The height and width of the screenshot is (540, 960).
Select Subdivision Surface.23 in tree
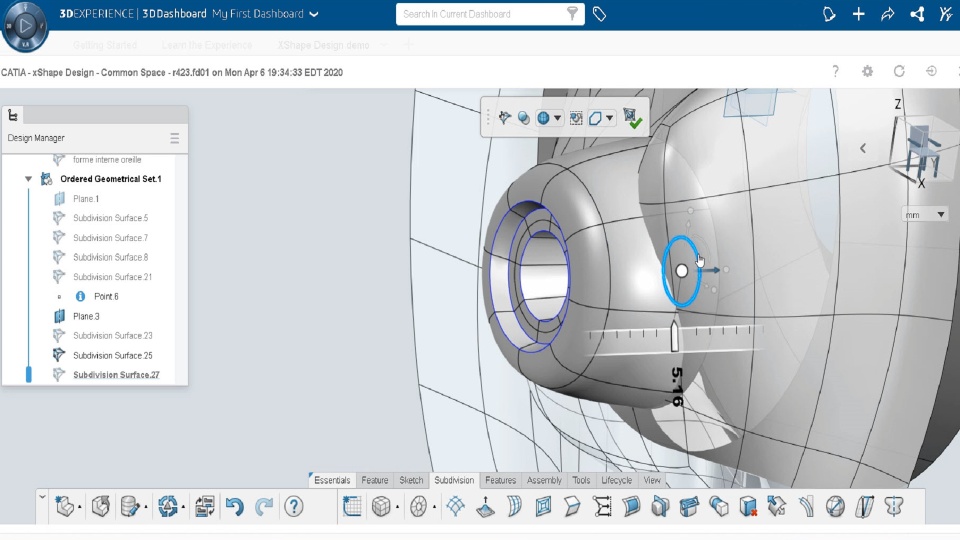(113, 336)
